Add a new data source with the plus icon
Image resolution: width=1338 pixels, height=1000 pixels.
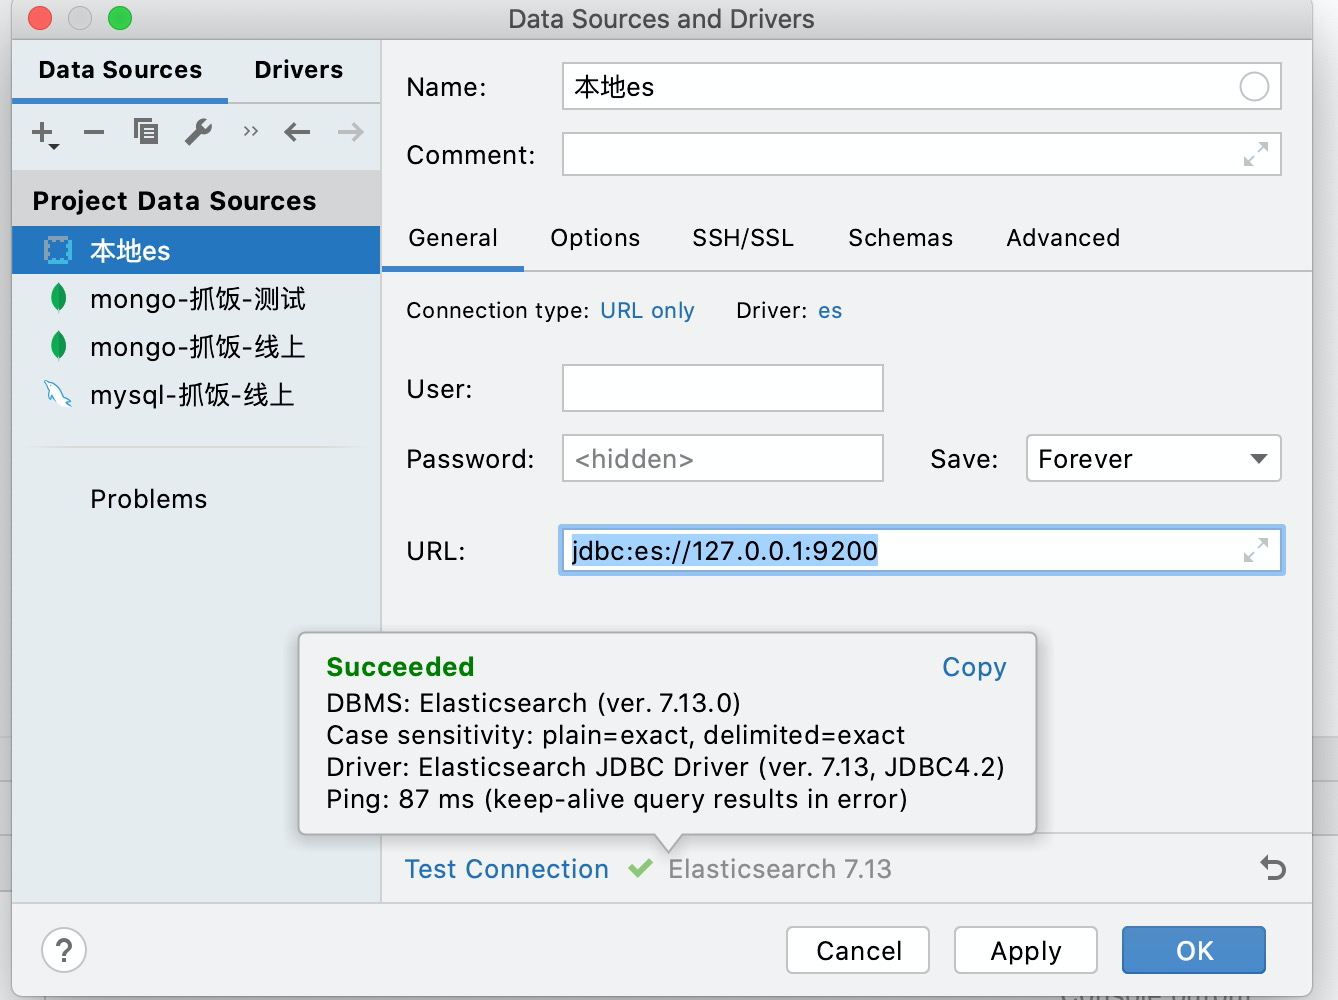click(x=42, y=132)
